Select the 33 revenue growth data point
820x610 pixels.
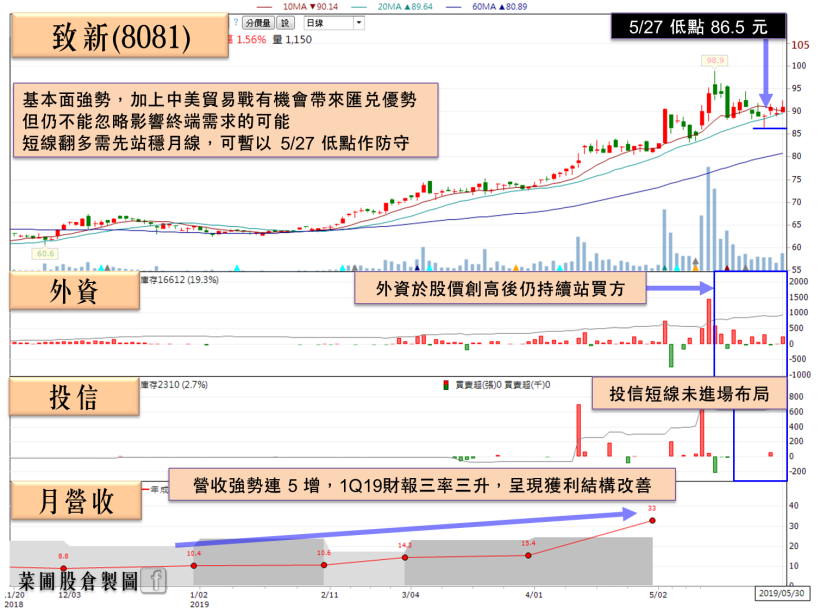pos(652,521)
